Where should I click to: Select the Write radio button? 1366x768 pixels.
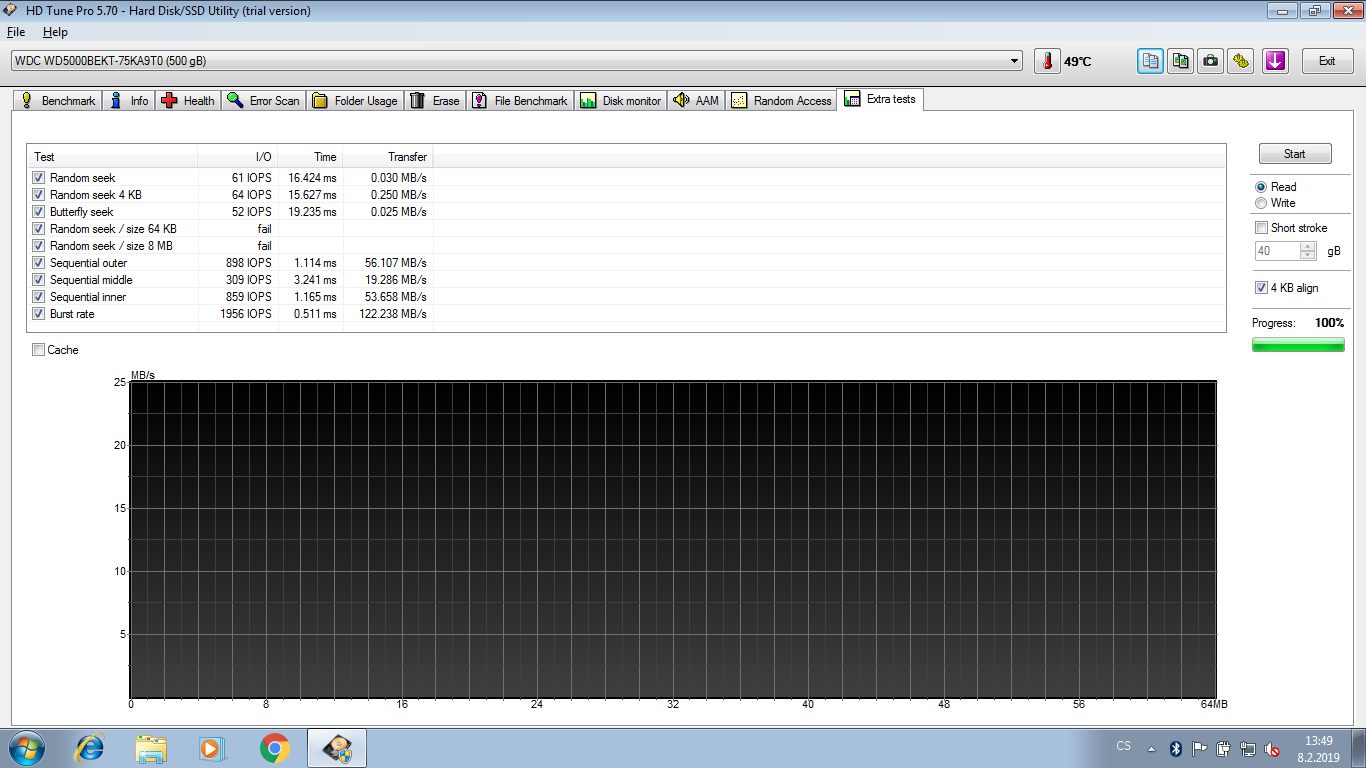point(1261,203)
